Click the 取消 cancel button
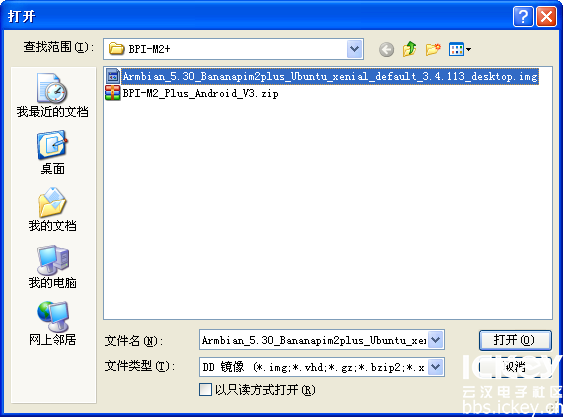Screen dimensions: 563x417 tap(515, 367)
